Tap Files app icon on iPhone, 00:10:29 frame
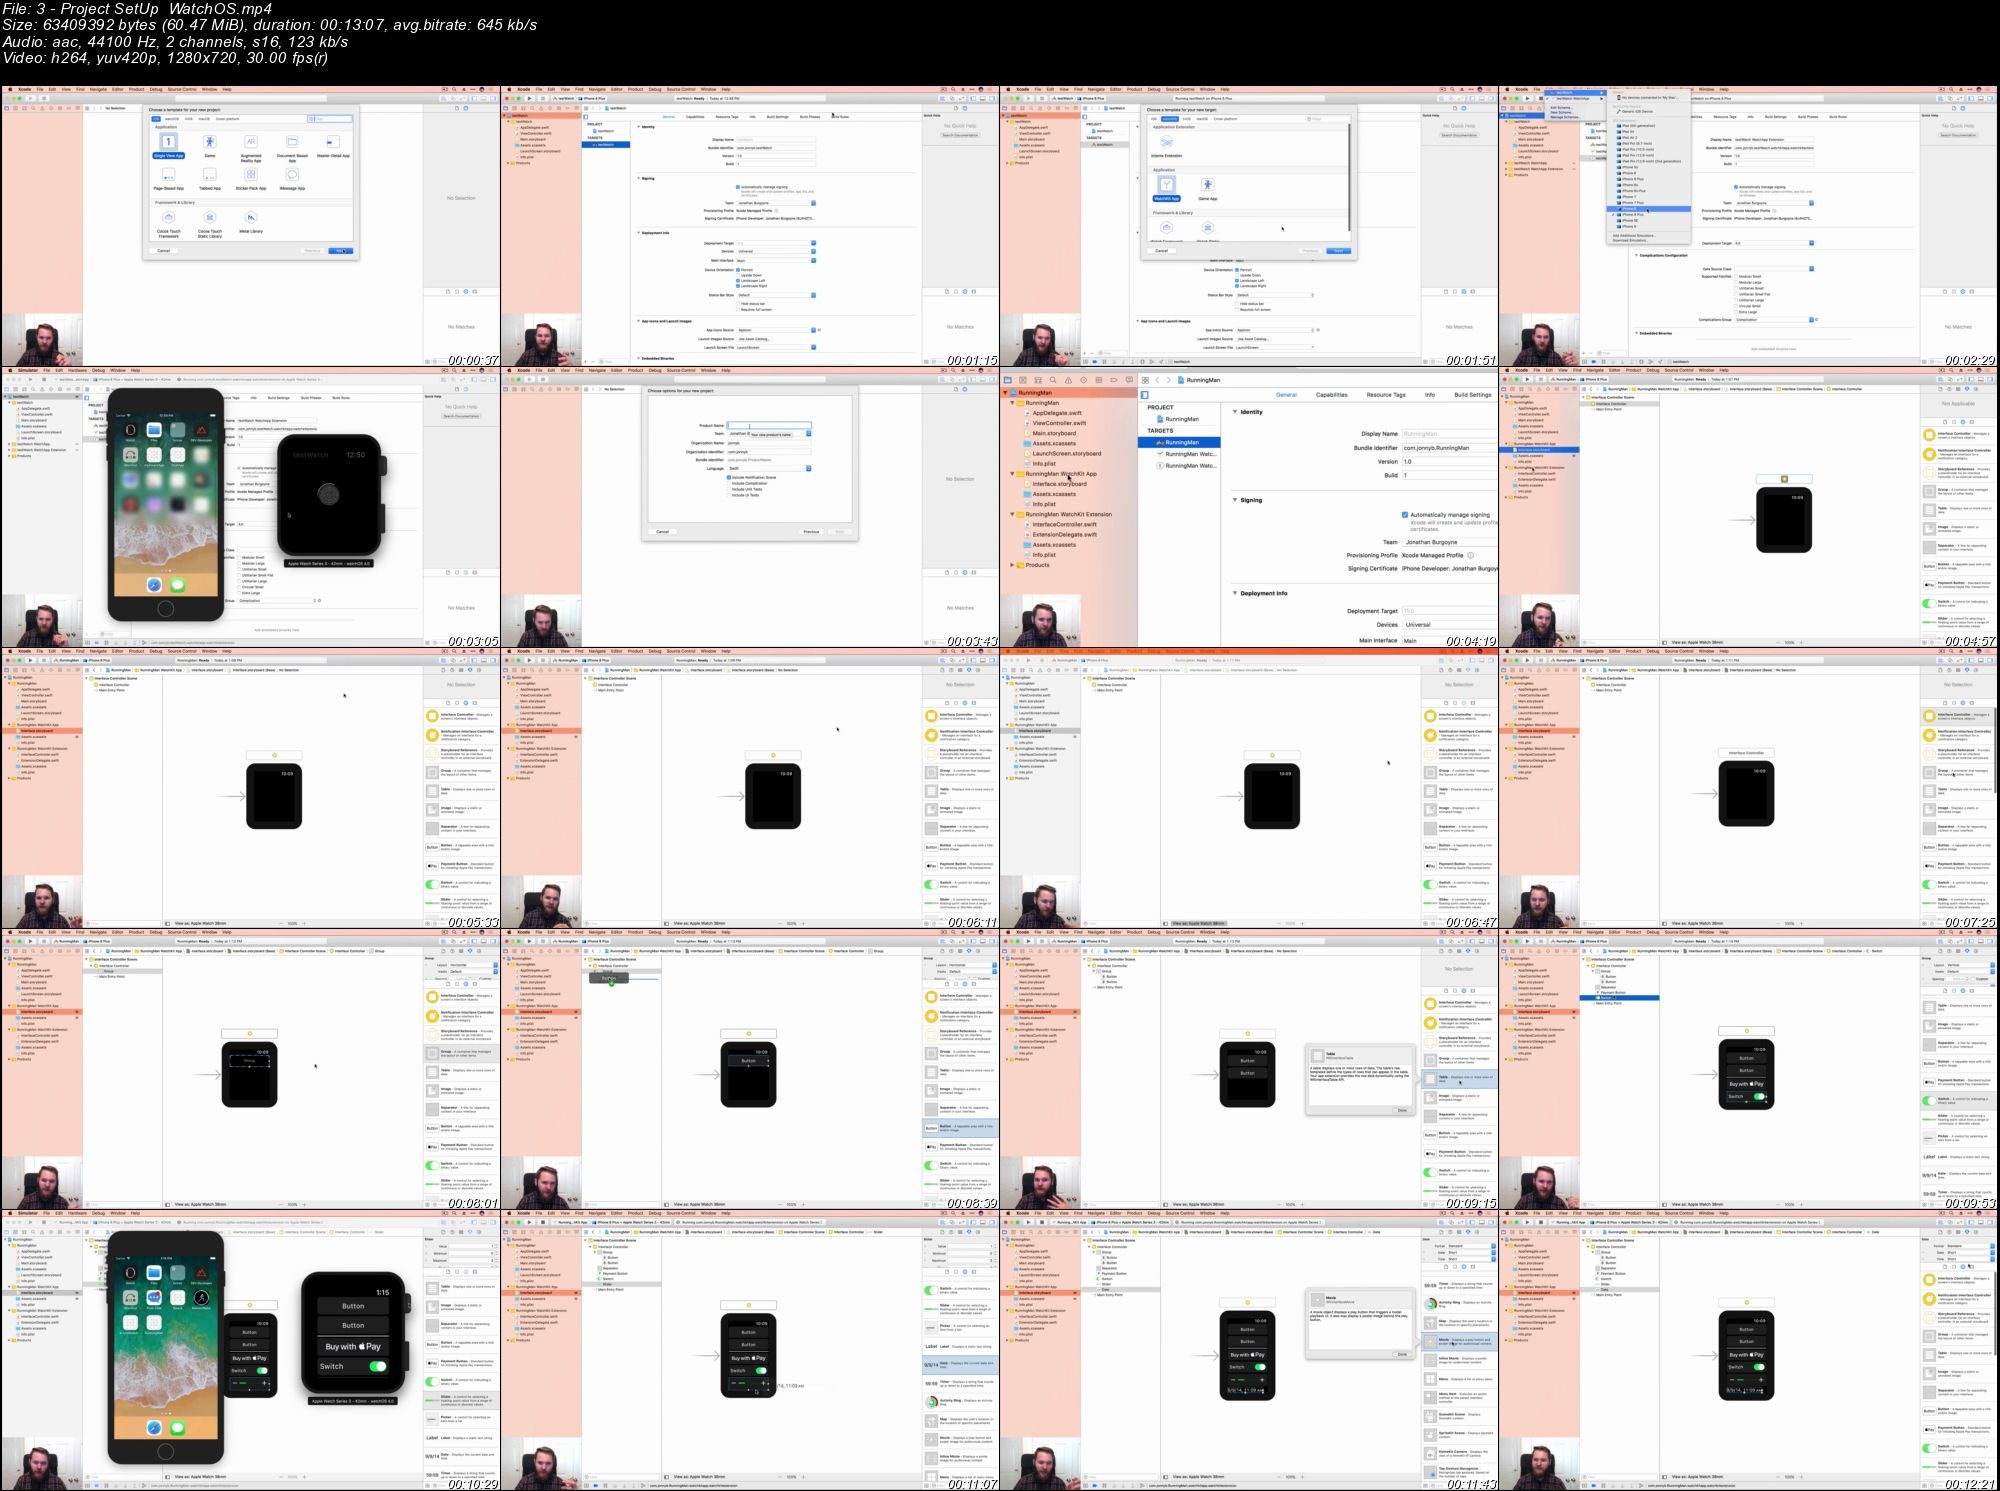 pos(154,1272)
